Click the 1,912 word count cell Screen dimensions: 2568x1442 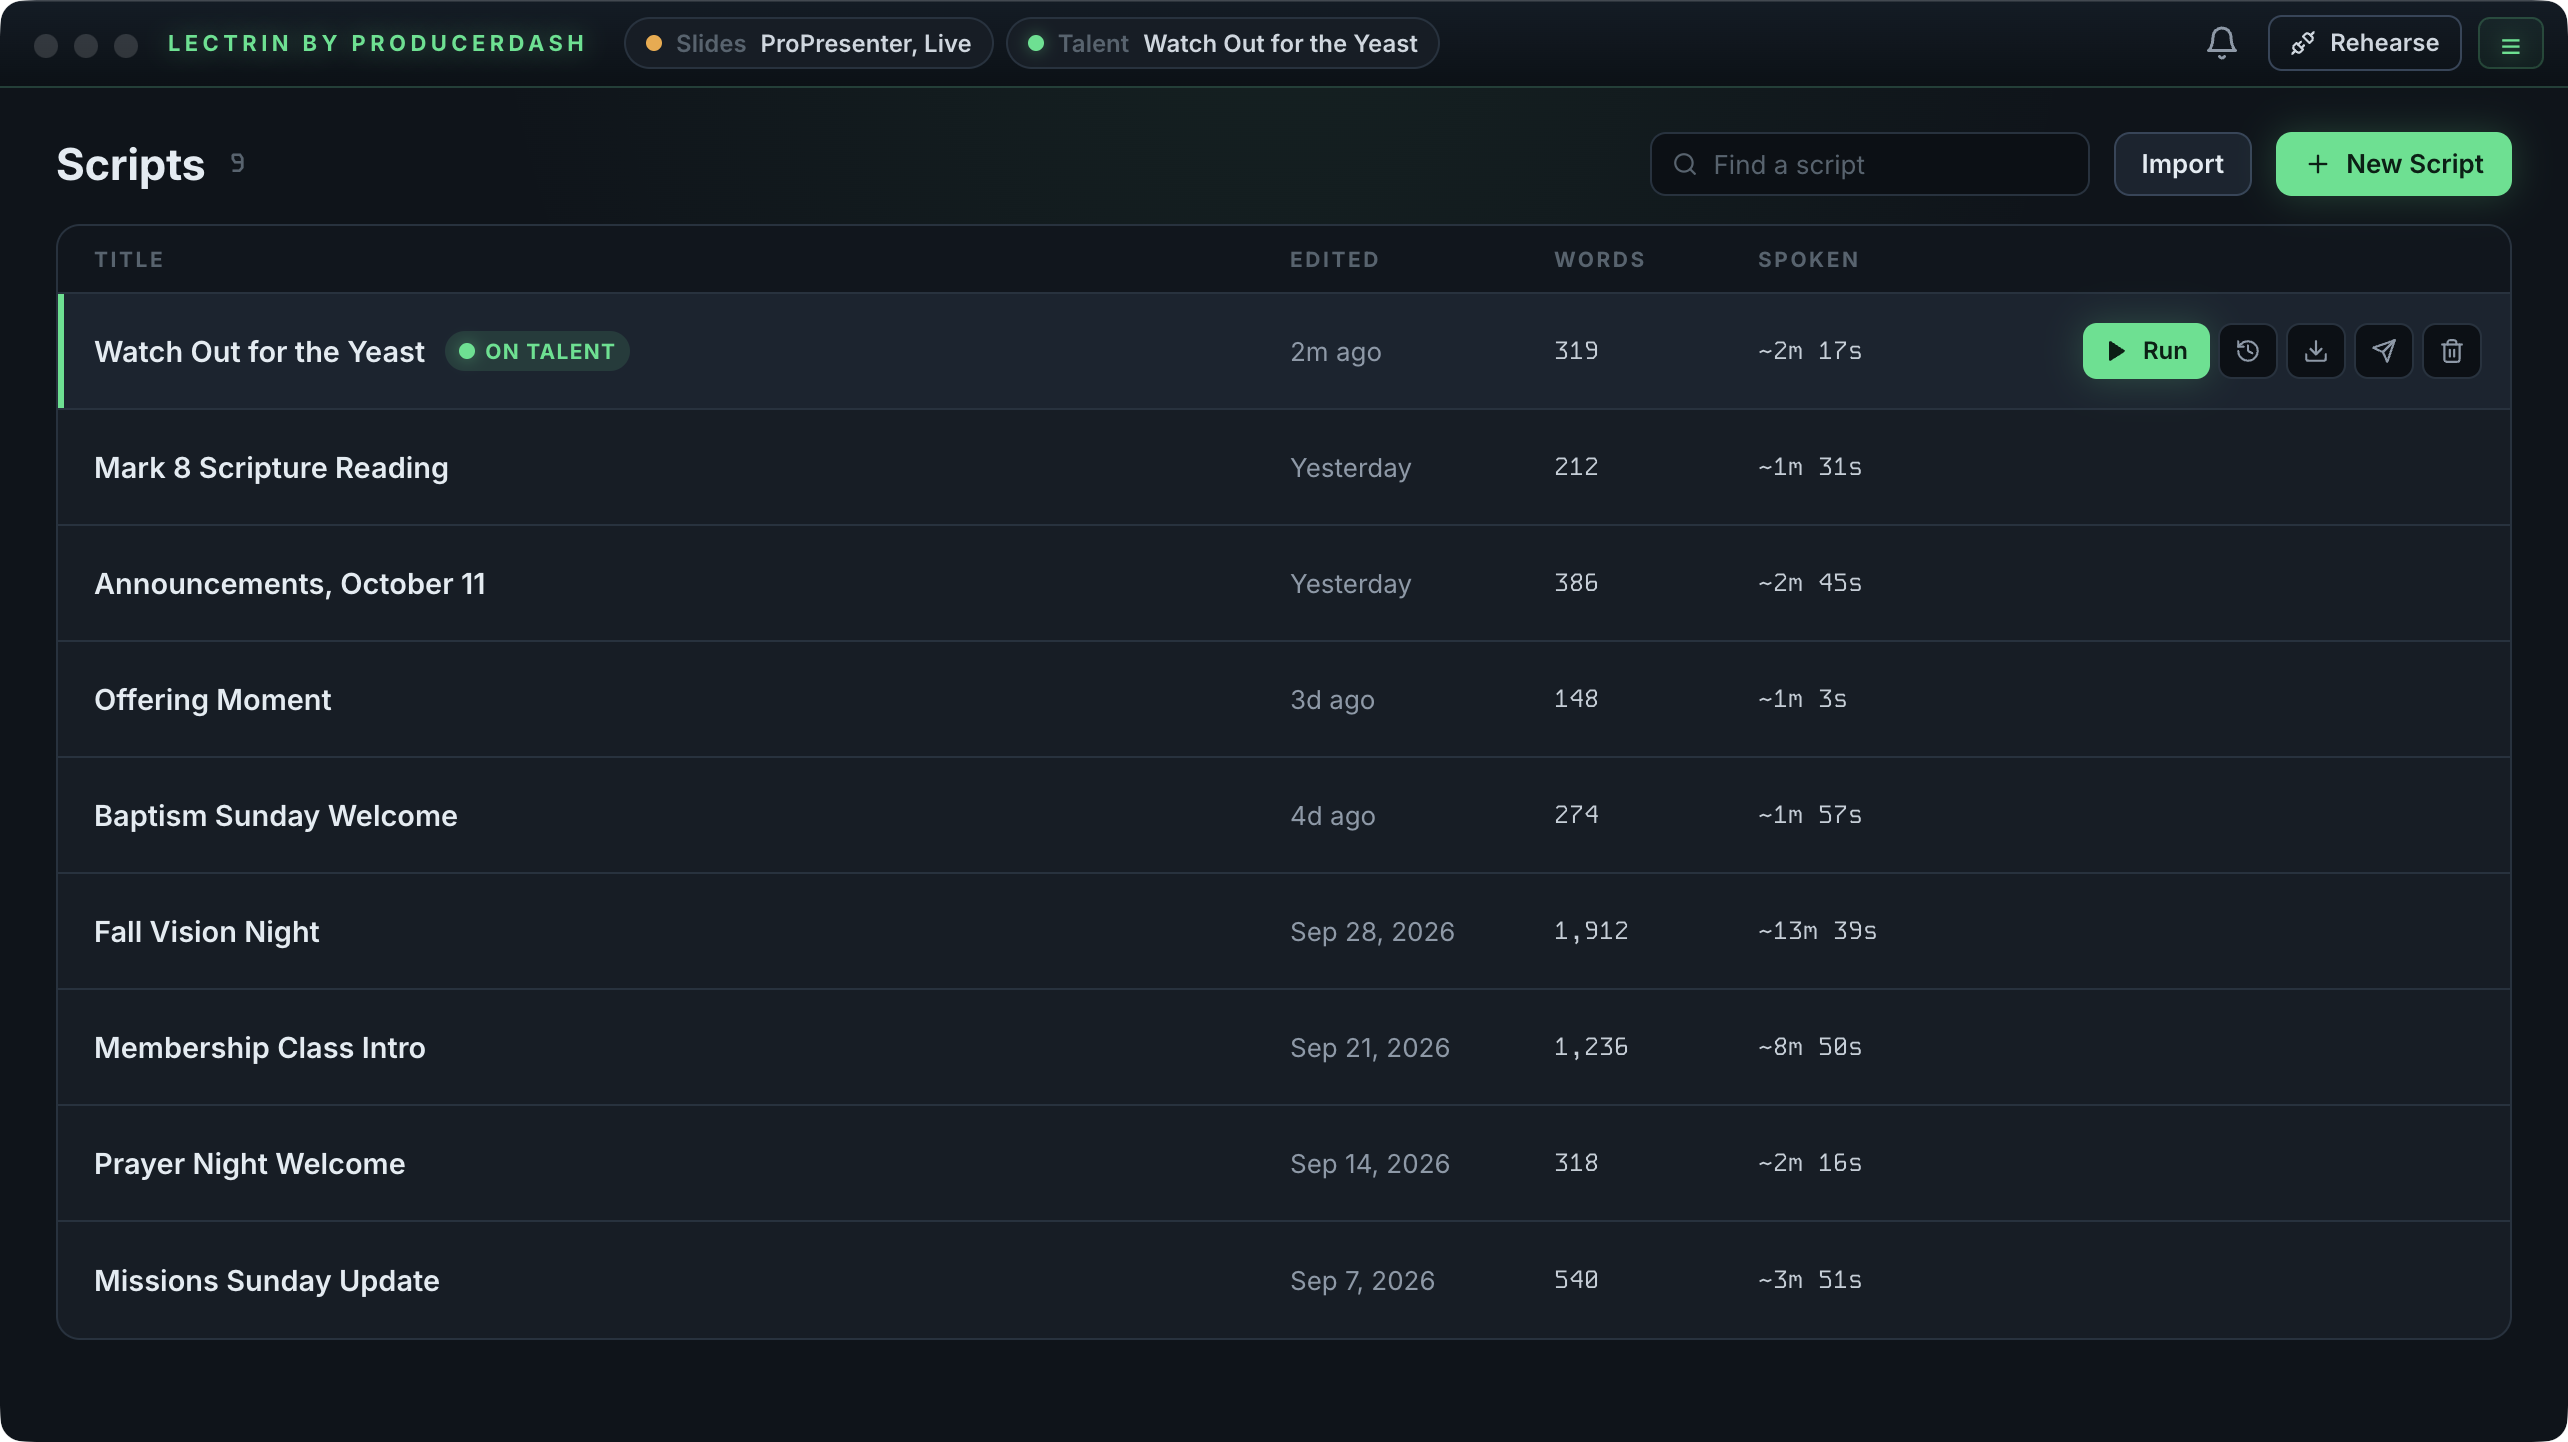click(x=1591, y=931)
